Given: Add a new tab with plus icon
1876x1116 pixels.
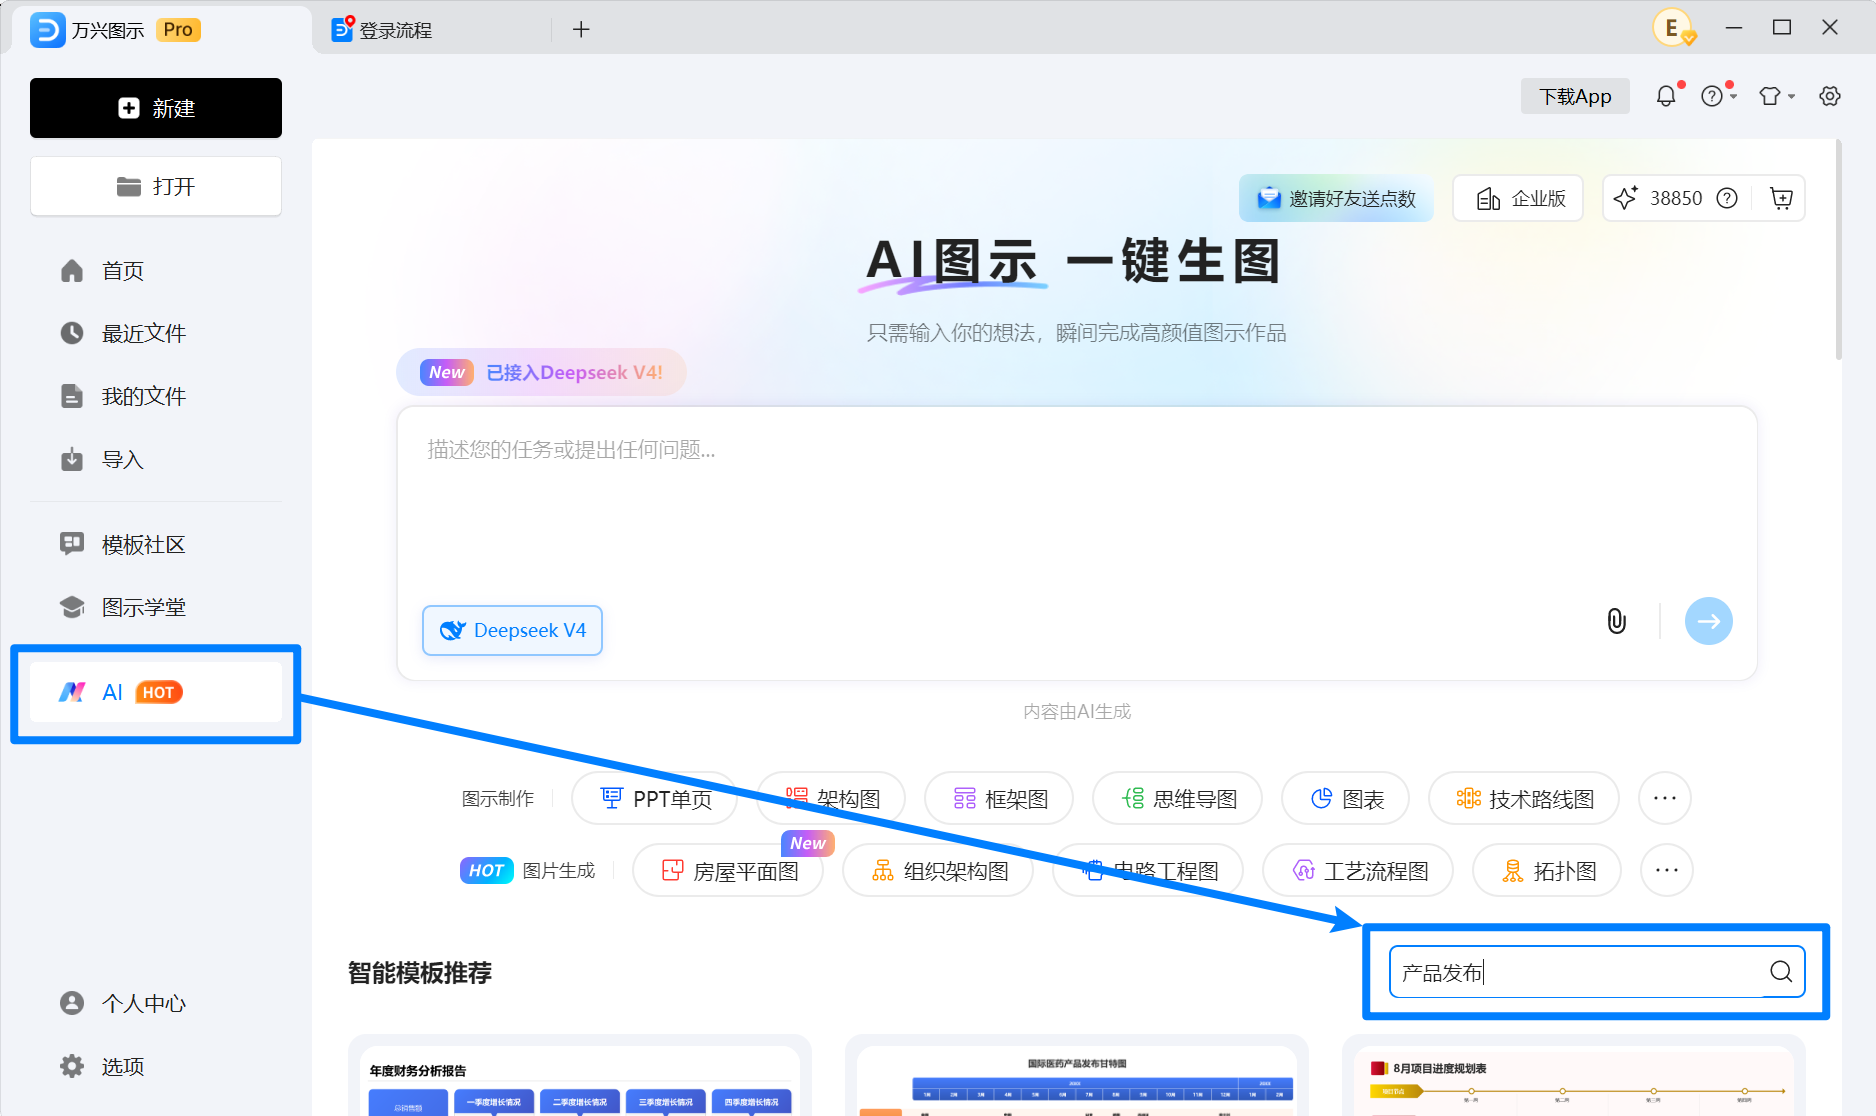Looking at the screenshot, I should coord(581,30).
